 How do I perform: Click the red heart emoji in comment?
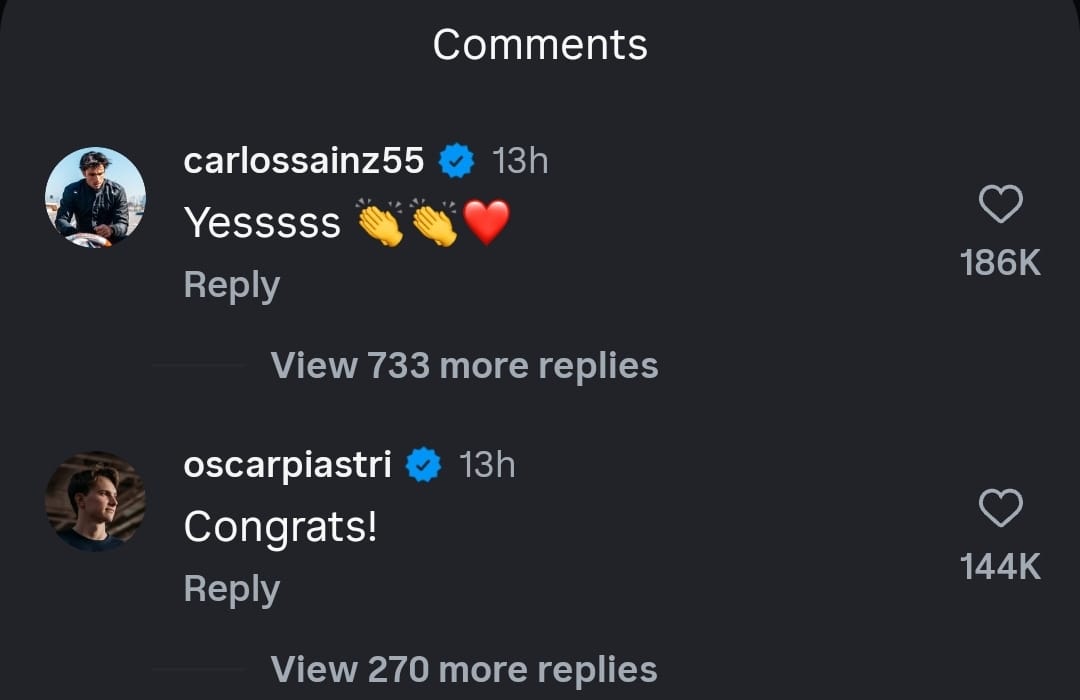[x=487, y=222]
